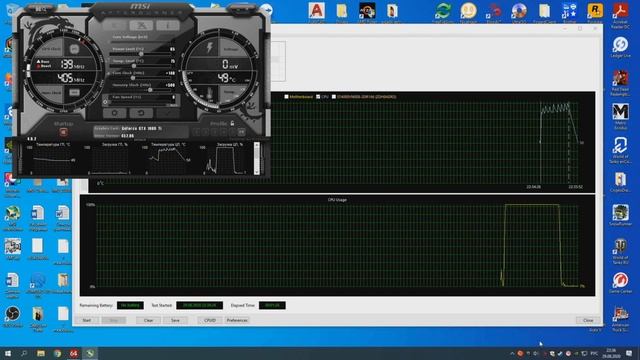
Task: Click the profile lock icon in Afterburner
Action: (x=232, y=123)
